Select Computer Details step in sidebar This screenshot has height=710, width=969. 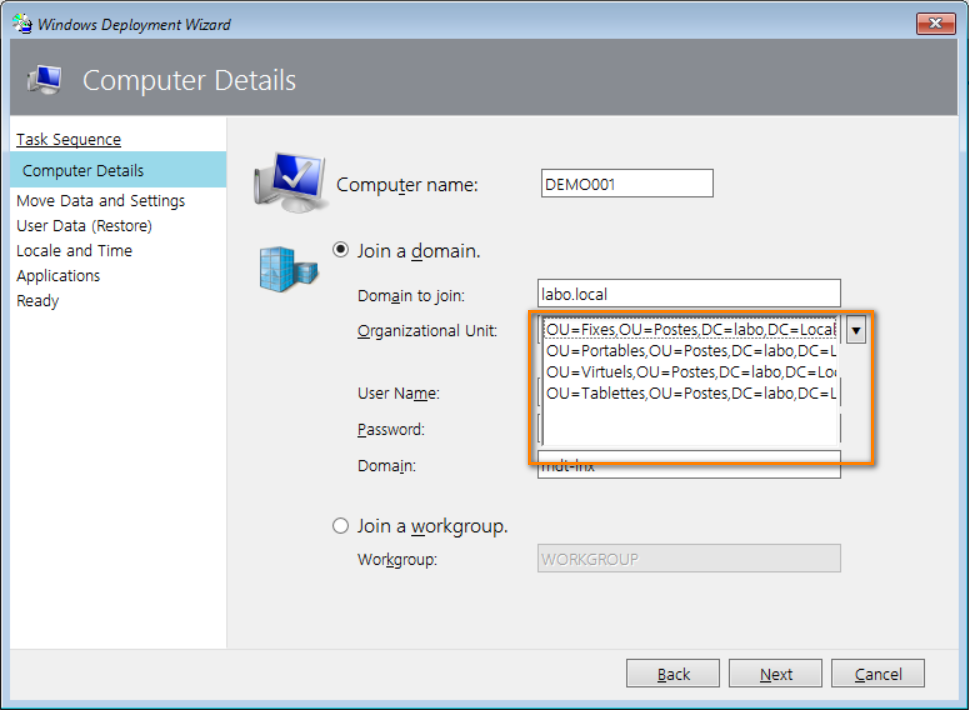[x=118, y=170]
